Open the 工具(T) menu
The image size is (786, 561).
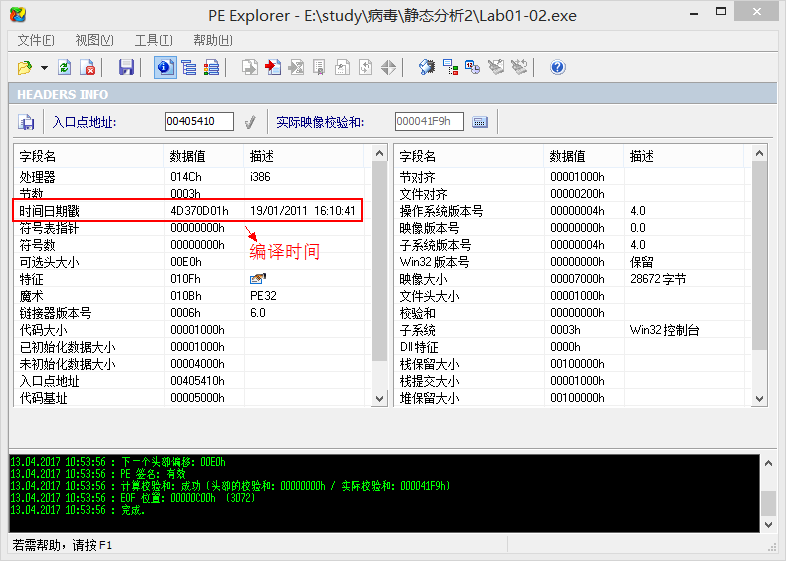(x=153, y=40)
